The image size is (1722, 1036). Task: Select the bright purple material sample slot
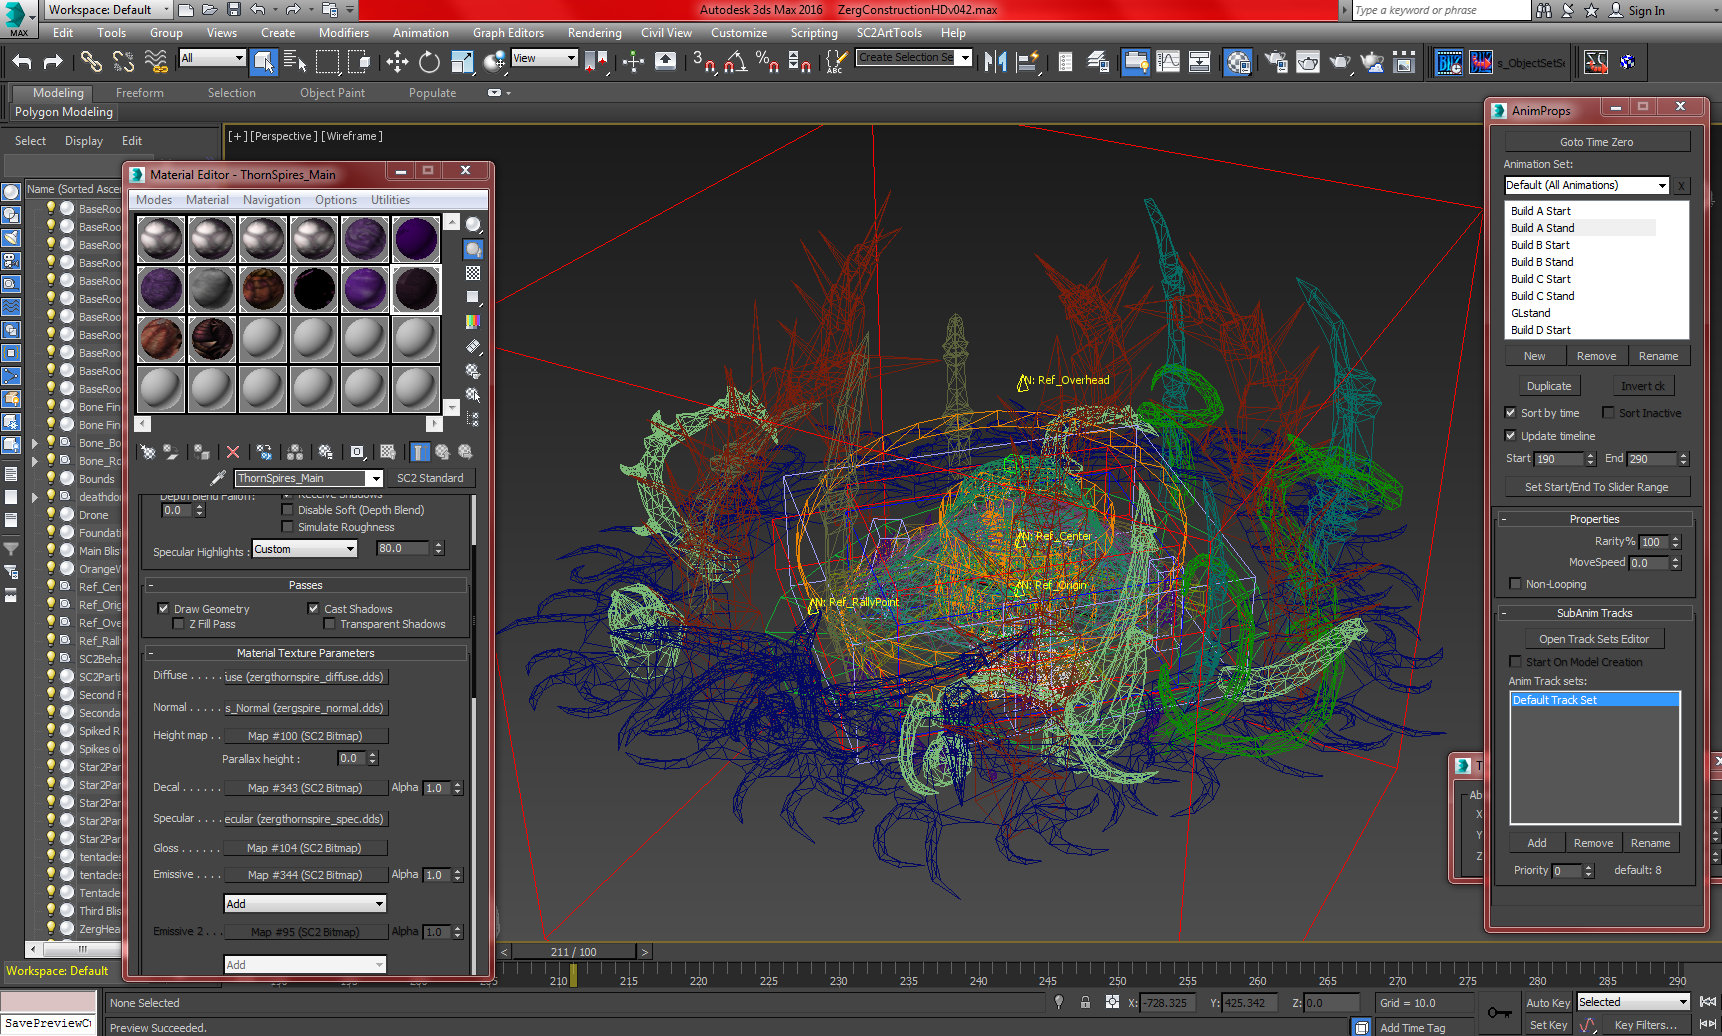[x=365, y=289]
